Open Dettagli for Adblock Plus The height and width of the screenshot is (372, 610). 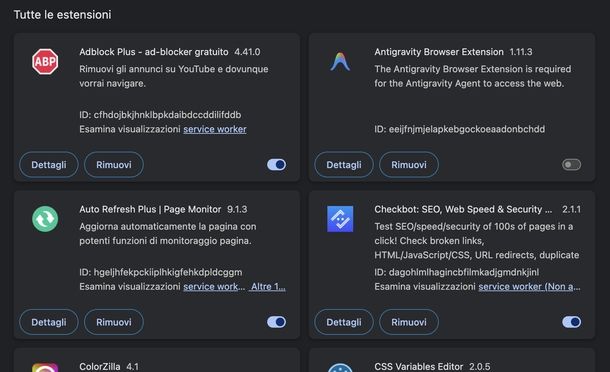[x=49, y=165]
